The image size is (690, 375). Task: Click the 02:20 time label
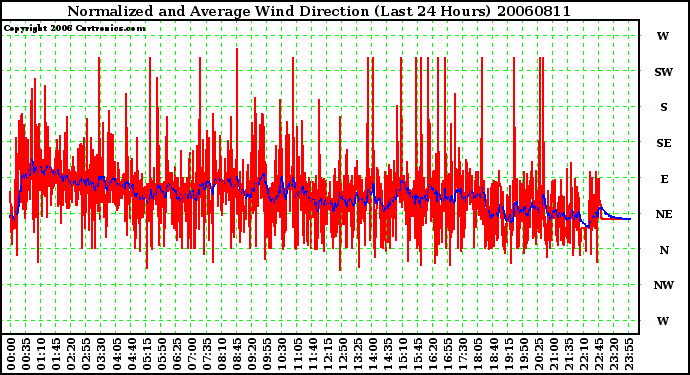coord(71,354)
